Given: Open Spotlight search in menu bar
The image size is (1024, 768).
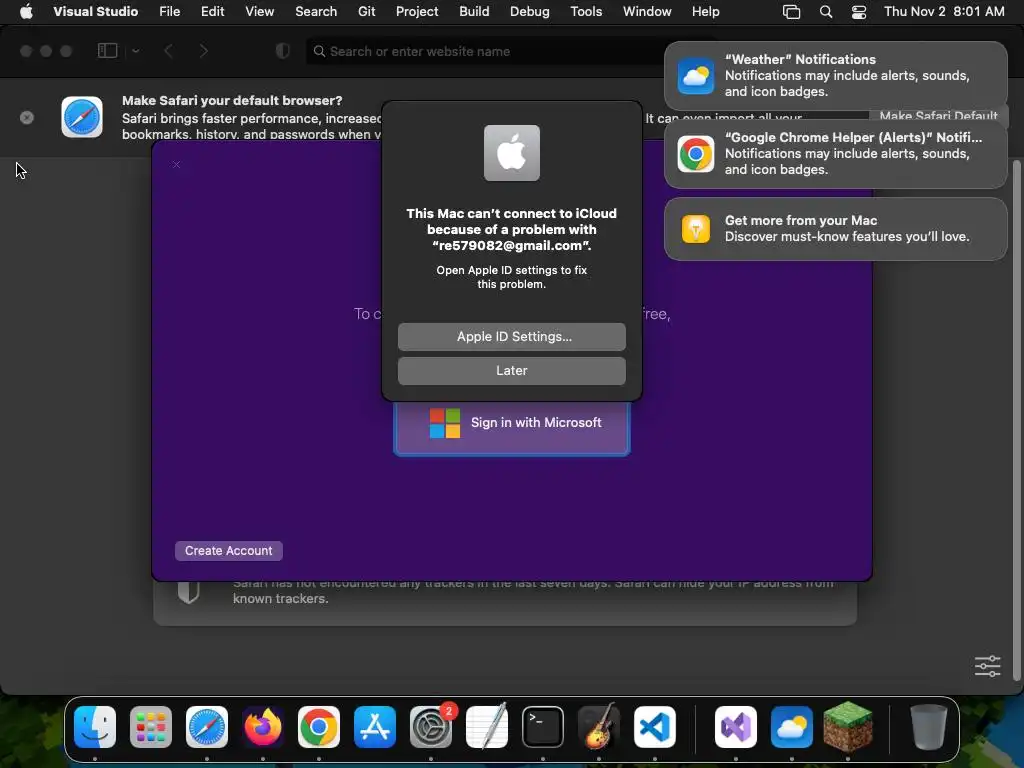Looking at the screenshot, I should tap(826, 12).
